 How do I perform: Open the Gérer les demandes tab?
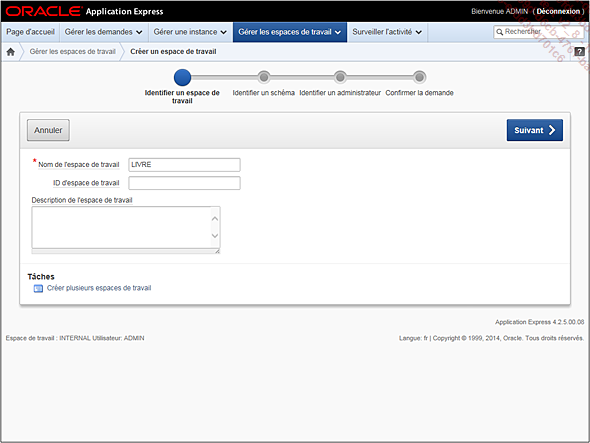pos(103,32)
